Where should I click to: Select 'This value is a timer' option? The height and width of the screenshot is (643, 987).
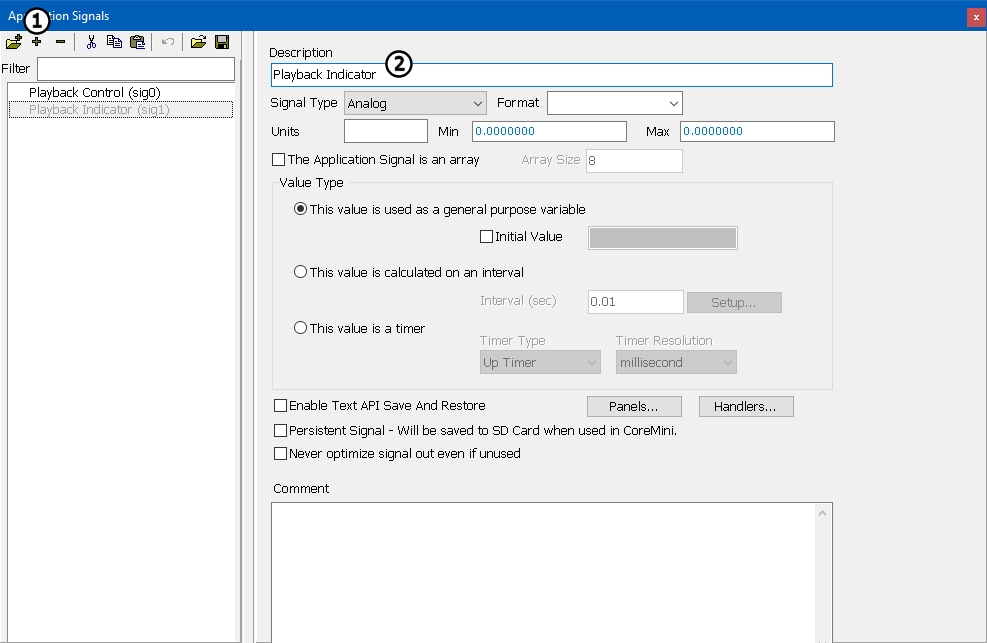click(300, 328)
